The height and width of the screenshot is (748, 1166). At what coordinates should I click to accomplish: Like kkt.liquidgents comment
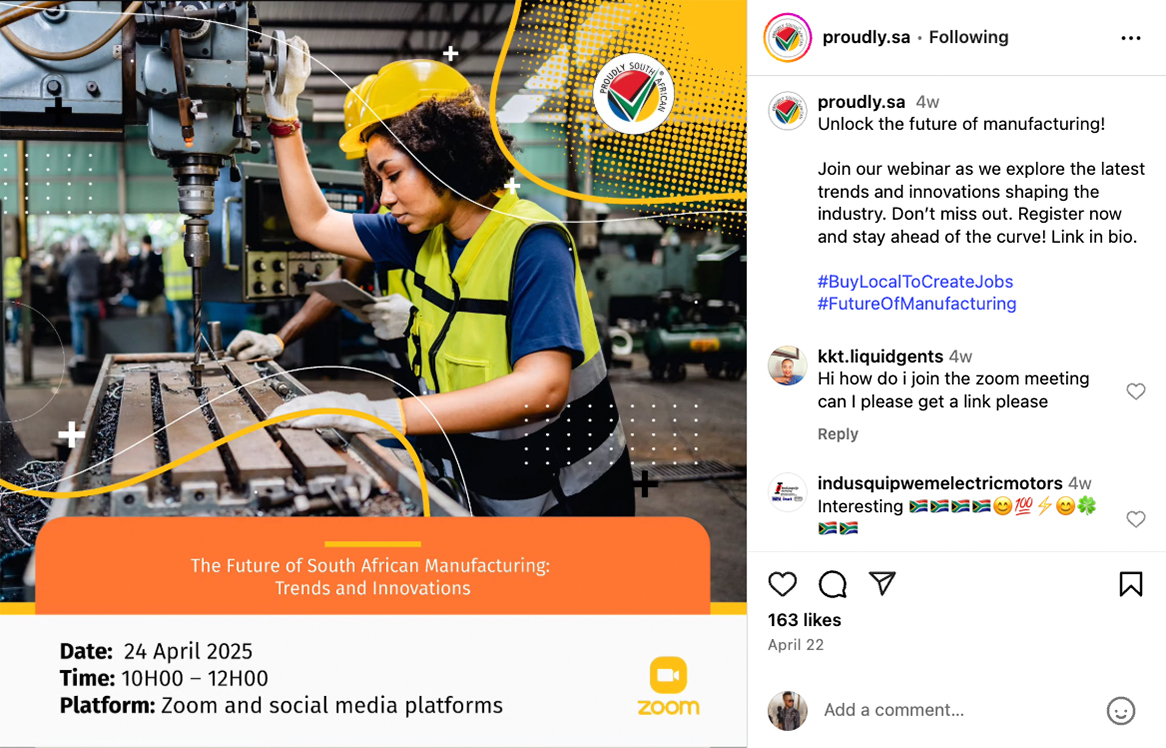1136,391
